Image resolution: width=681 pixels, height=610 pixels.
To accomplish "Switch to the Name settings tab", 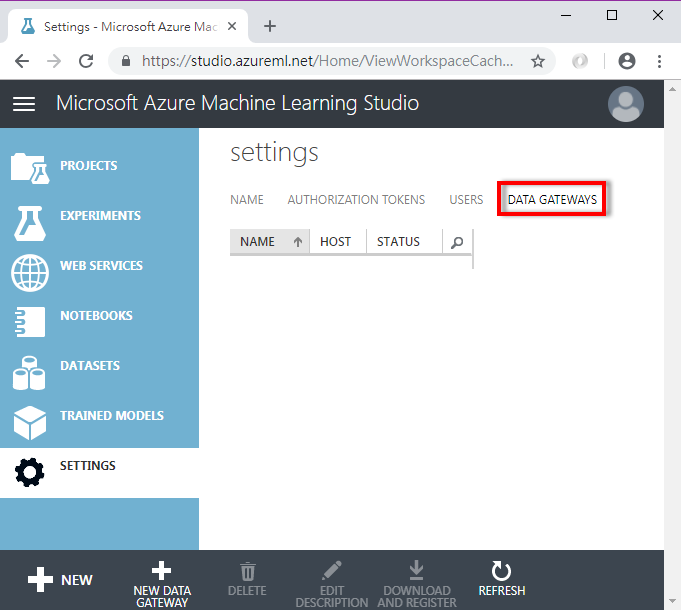I will 247,200.
